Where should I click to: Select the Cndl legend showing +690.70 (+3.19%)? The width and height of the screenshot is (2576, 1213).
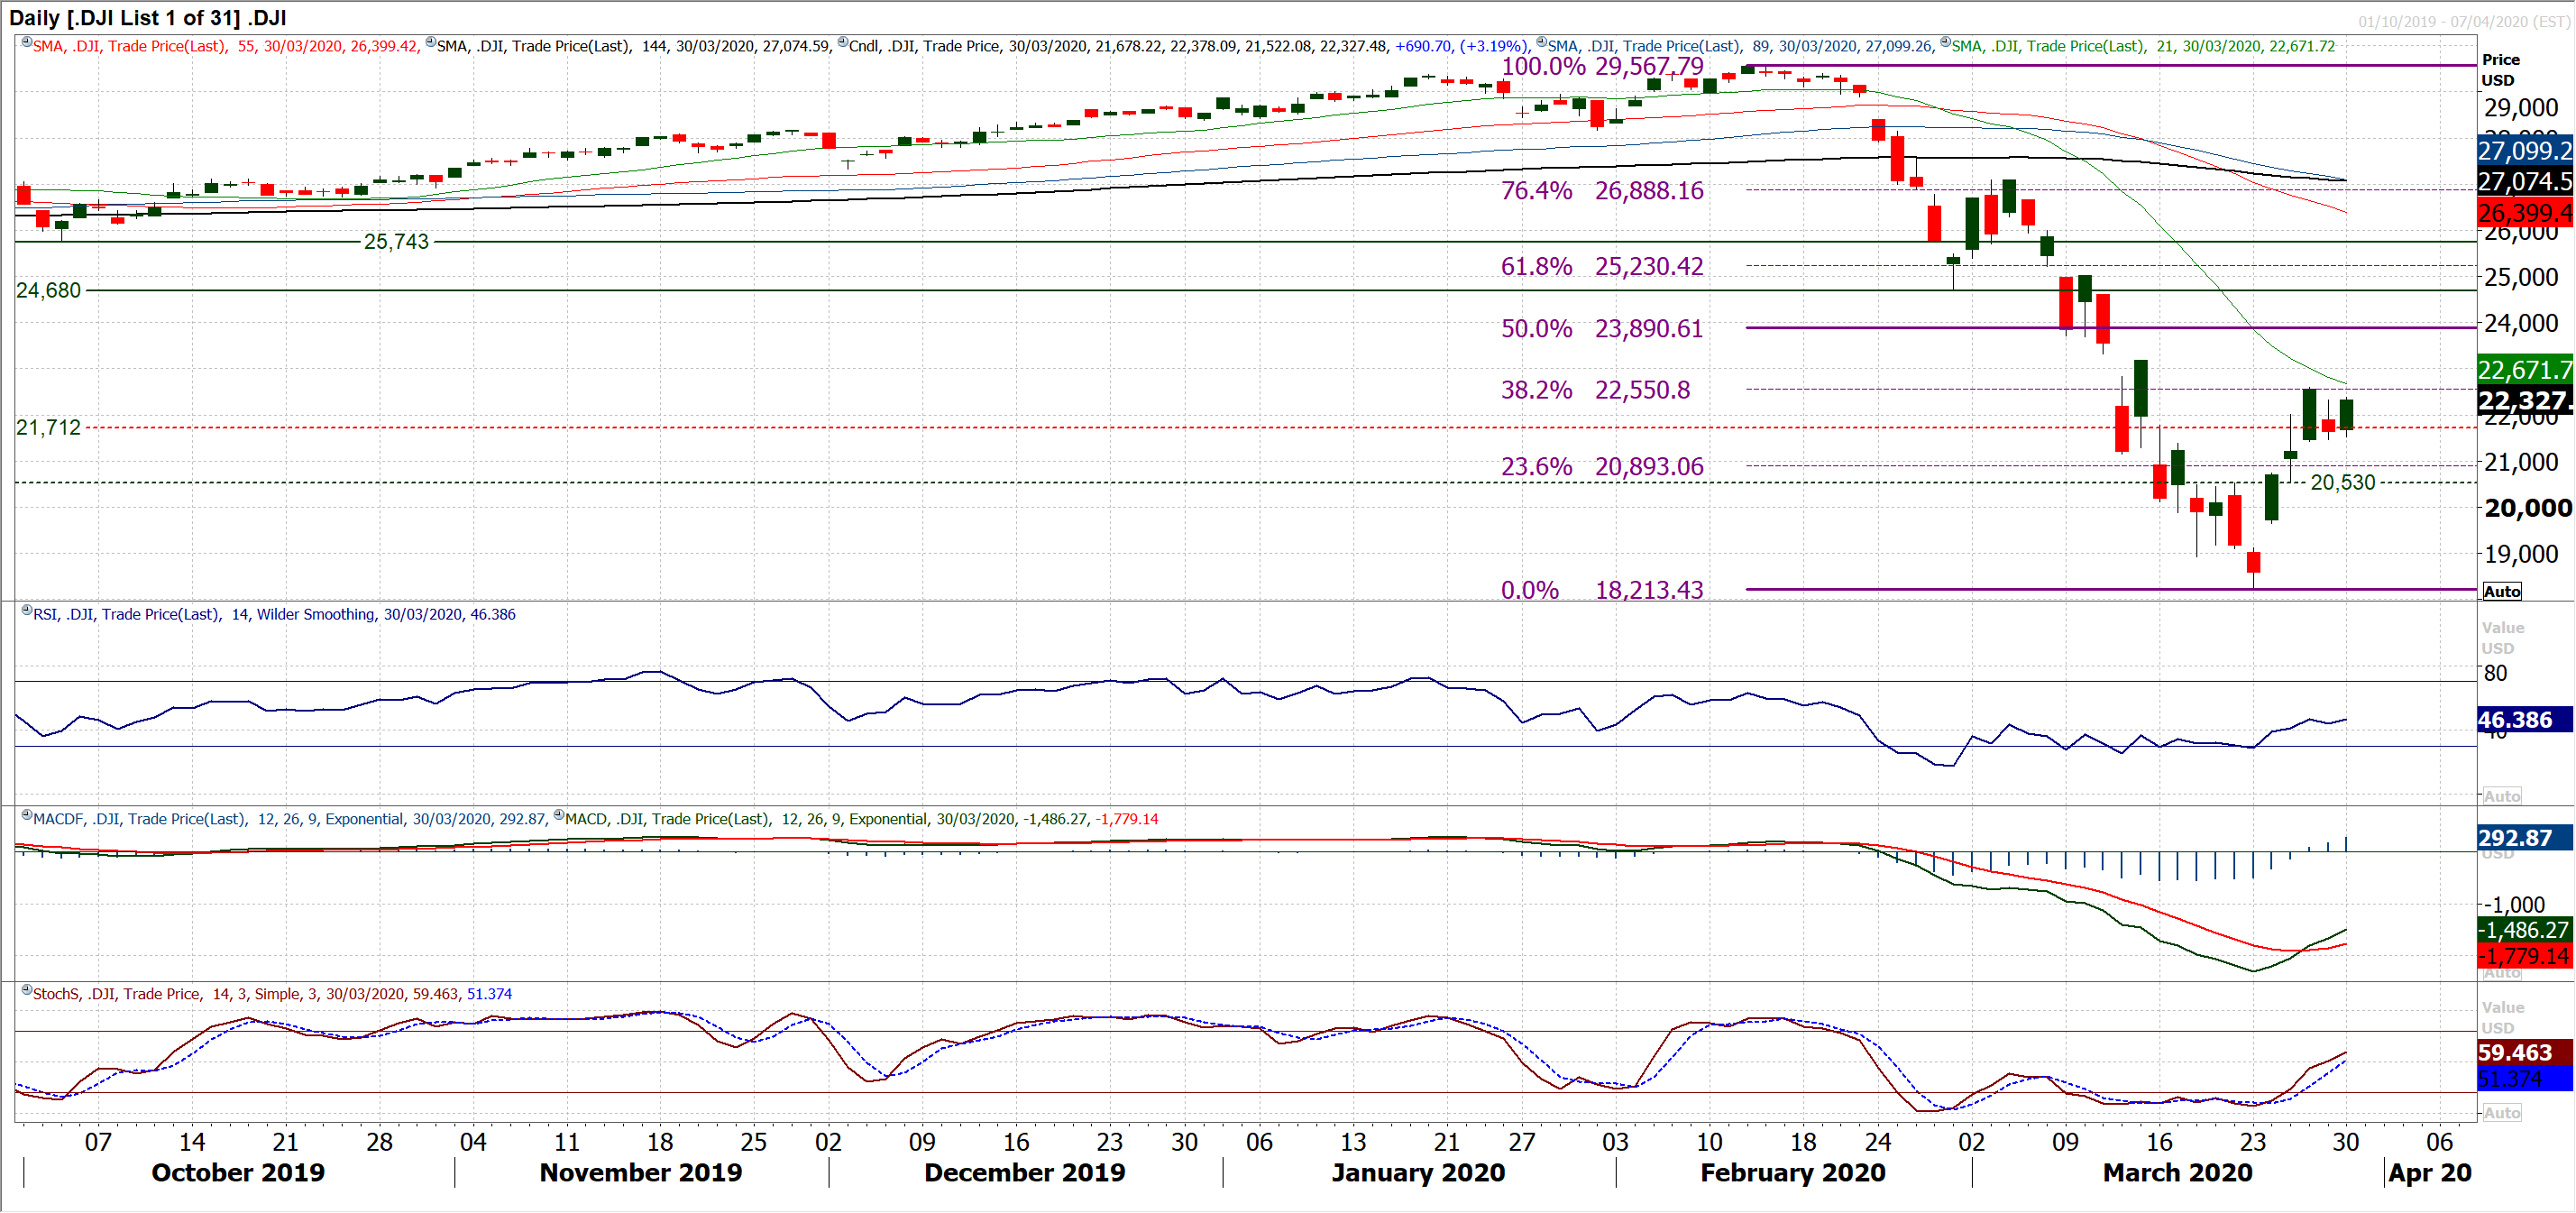tap(1189, 46)
